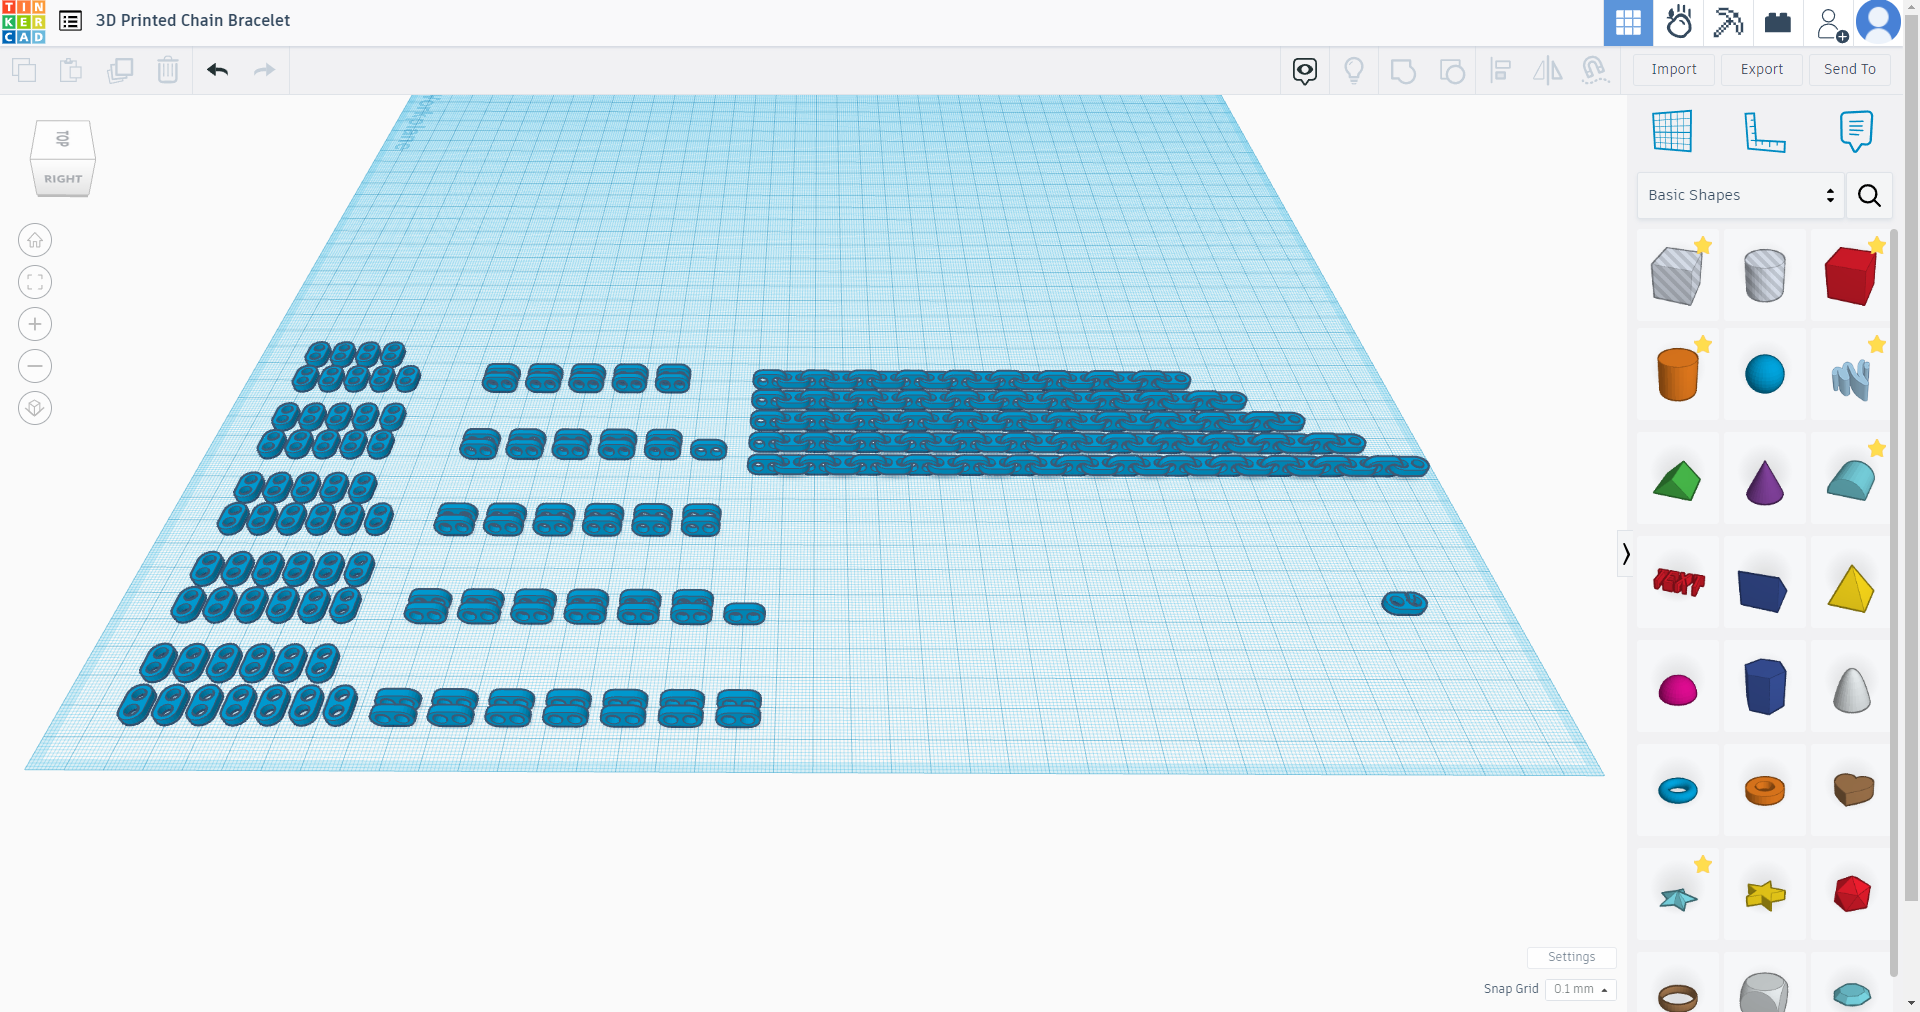Open the Basic Shapes dropdown
The width and height of the screenshot is (1920, 1012).
coord(1740,195)
